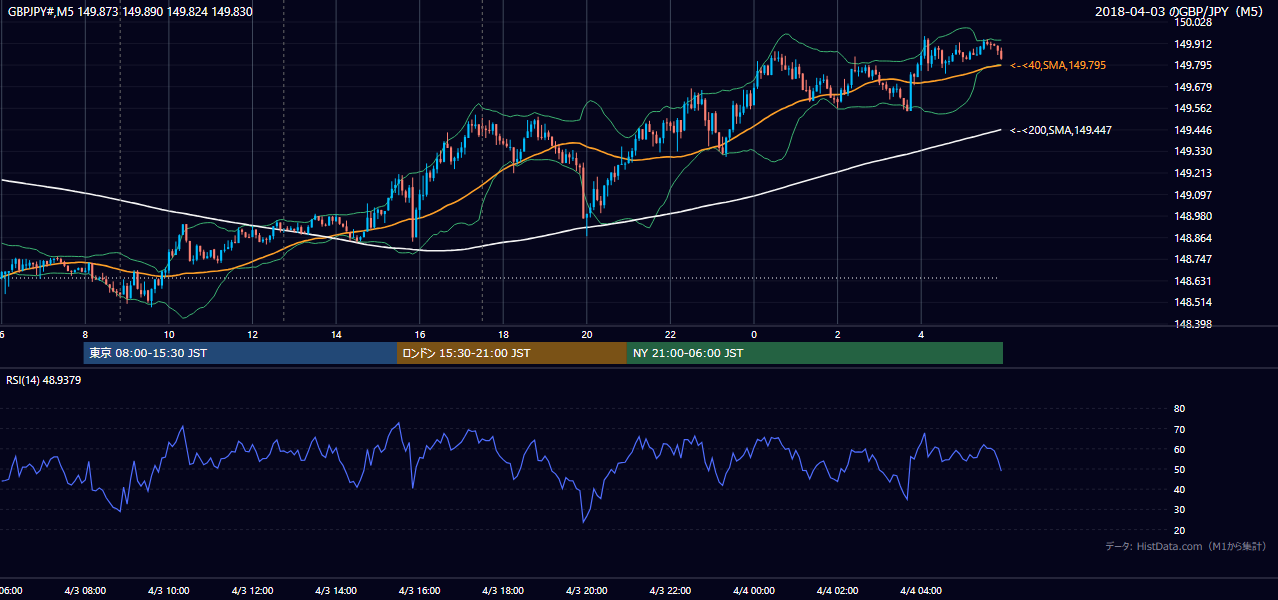Viewport: 1278px width, 600px height.
Task: Click the 149.446 price axis label
Action: click(1193, 130)
